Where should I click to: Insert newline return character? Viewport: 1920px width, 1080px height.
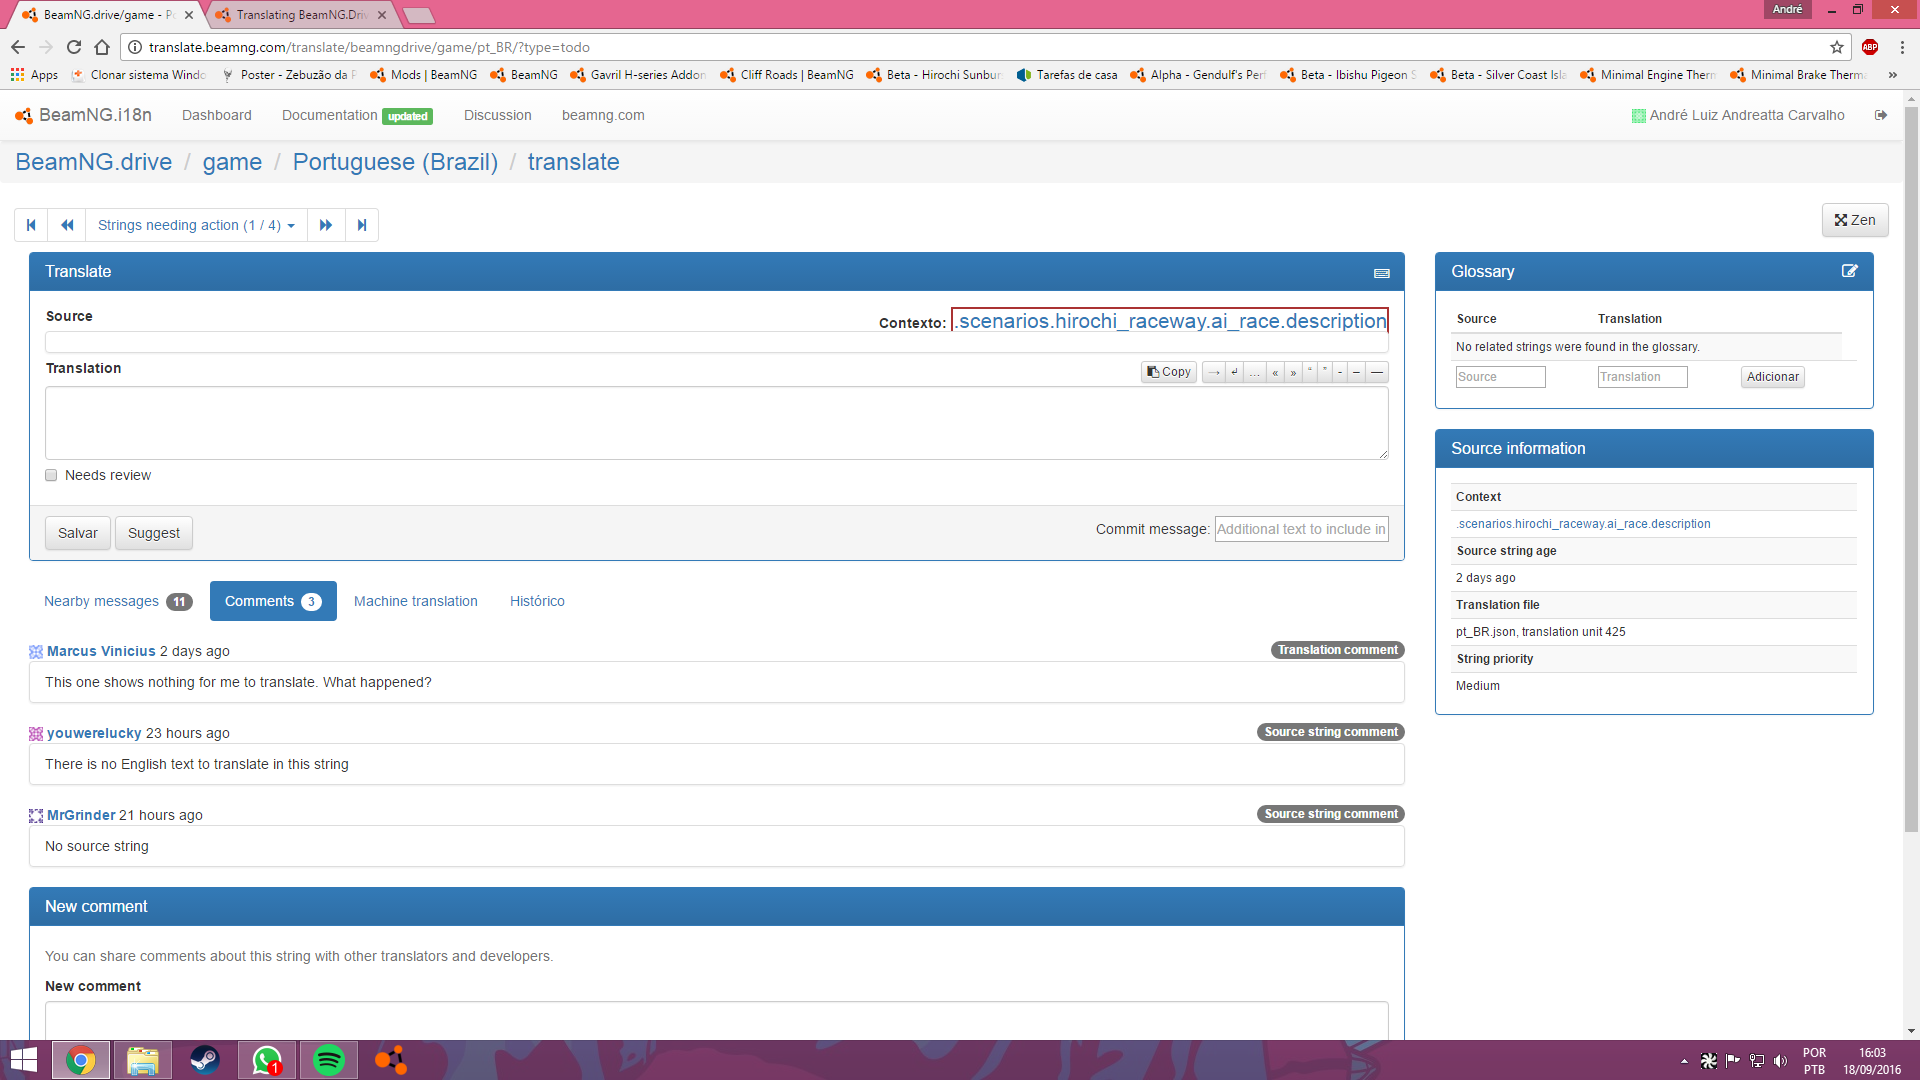[1235, 372]
